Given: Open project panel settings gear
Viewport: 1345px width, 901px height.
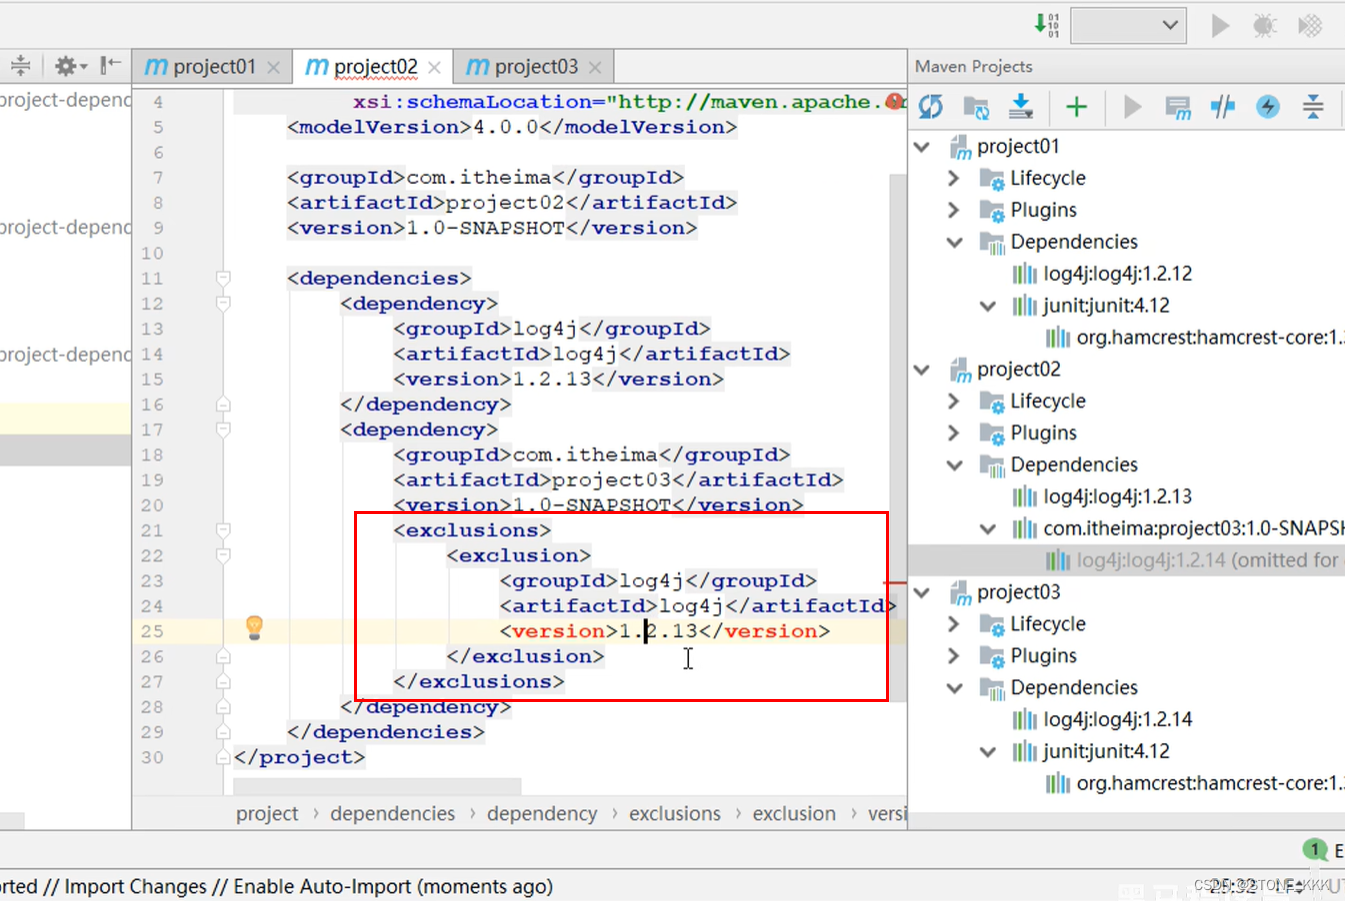Looking at the screenshot, I should pos(70,66).
